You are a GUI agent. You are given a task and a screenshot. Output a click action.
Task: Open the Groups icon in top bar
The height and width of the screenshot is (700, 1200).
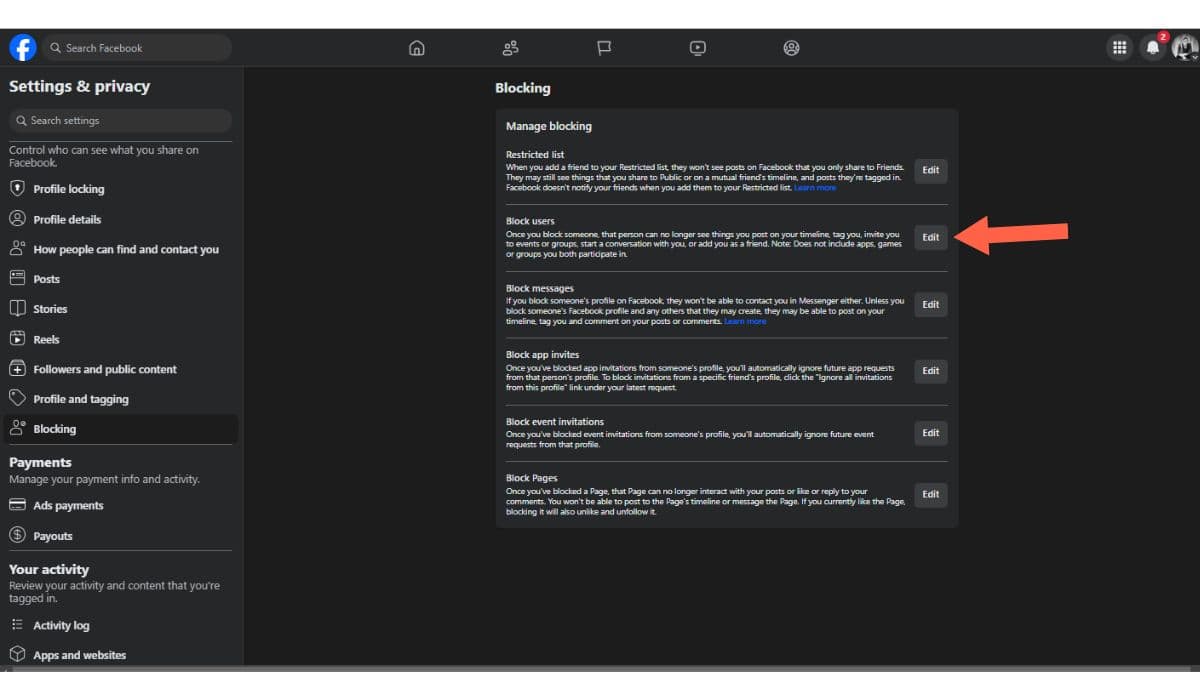(791, 48)
